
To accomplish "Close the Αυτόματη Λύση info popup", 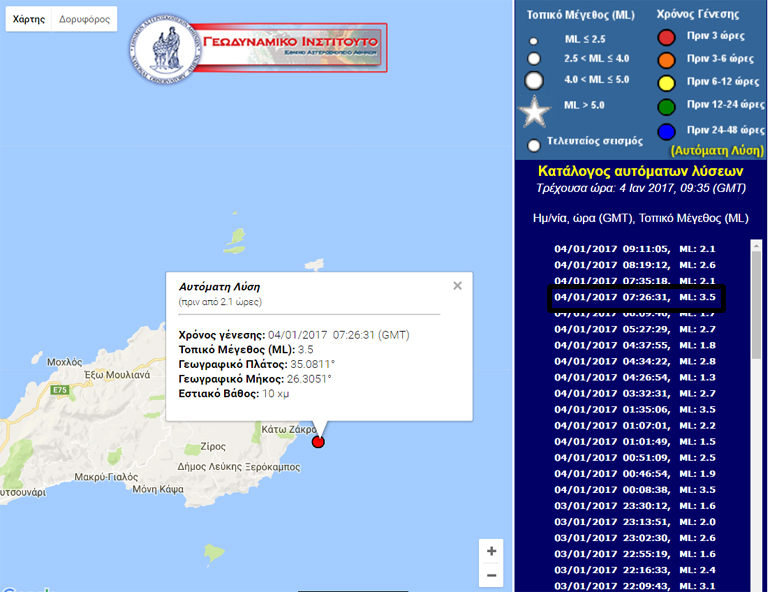I will pos(457,286).
